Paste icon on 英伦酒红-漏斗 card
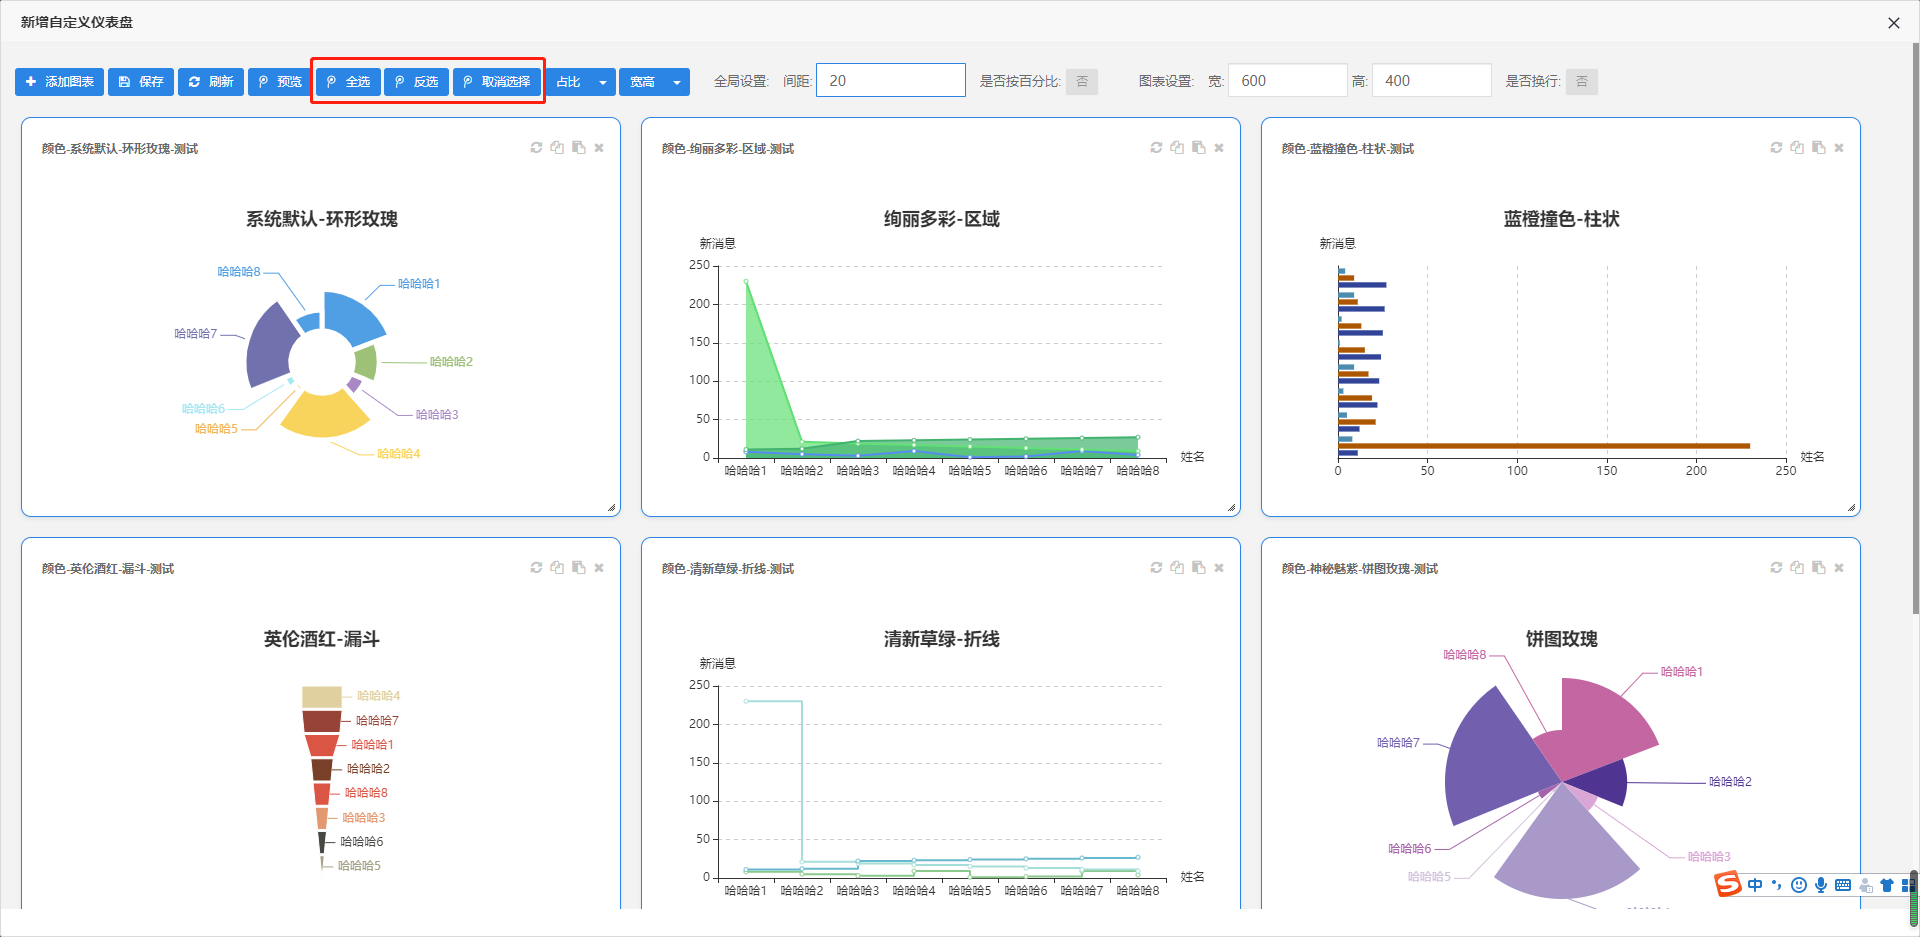The image size is (1920, 937). click(578, 568)
